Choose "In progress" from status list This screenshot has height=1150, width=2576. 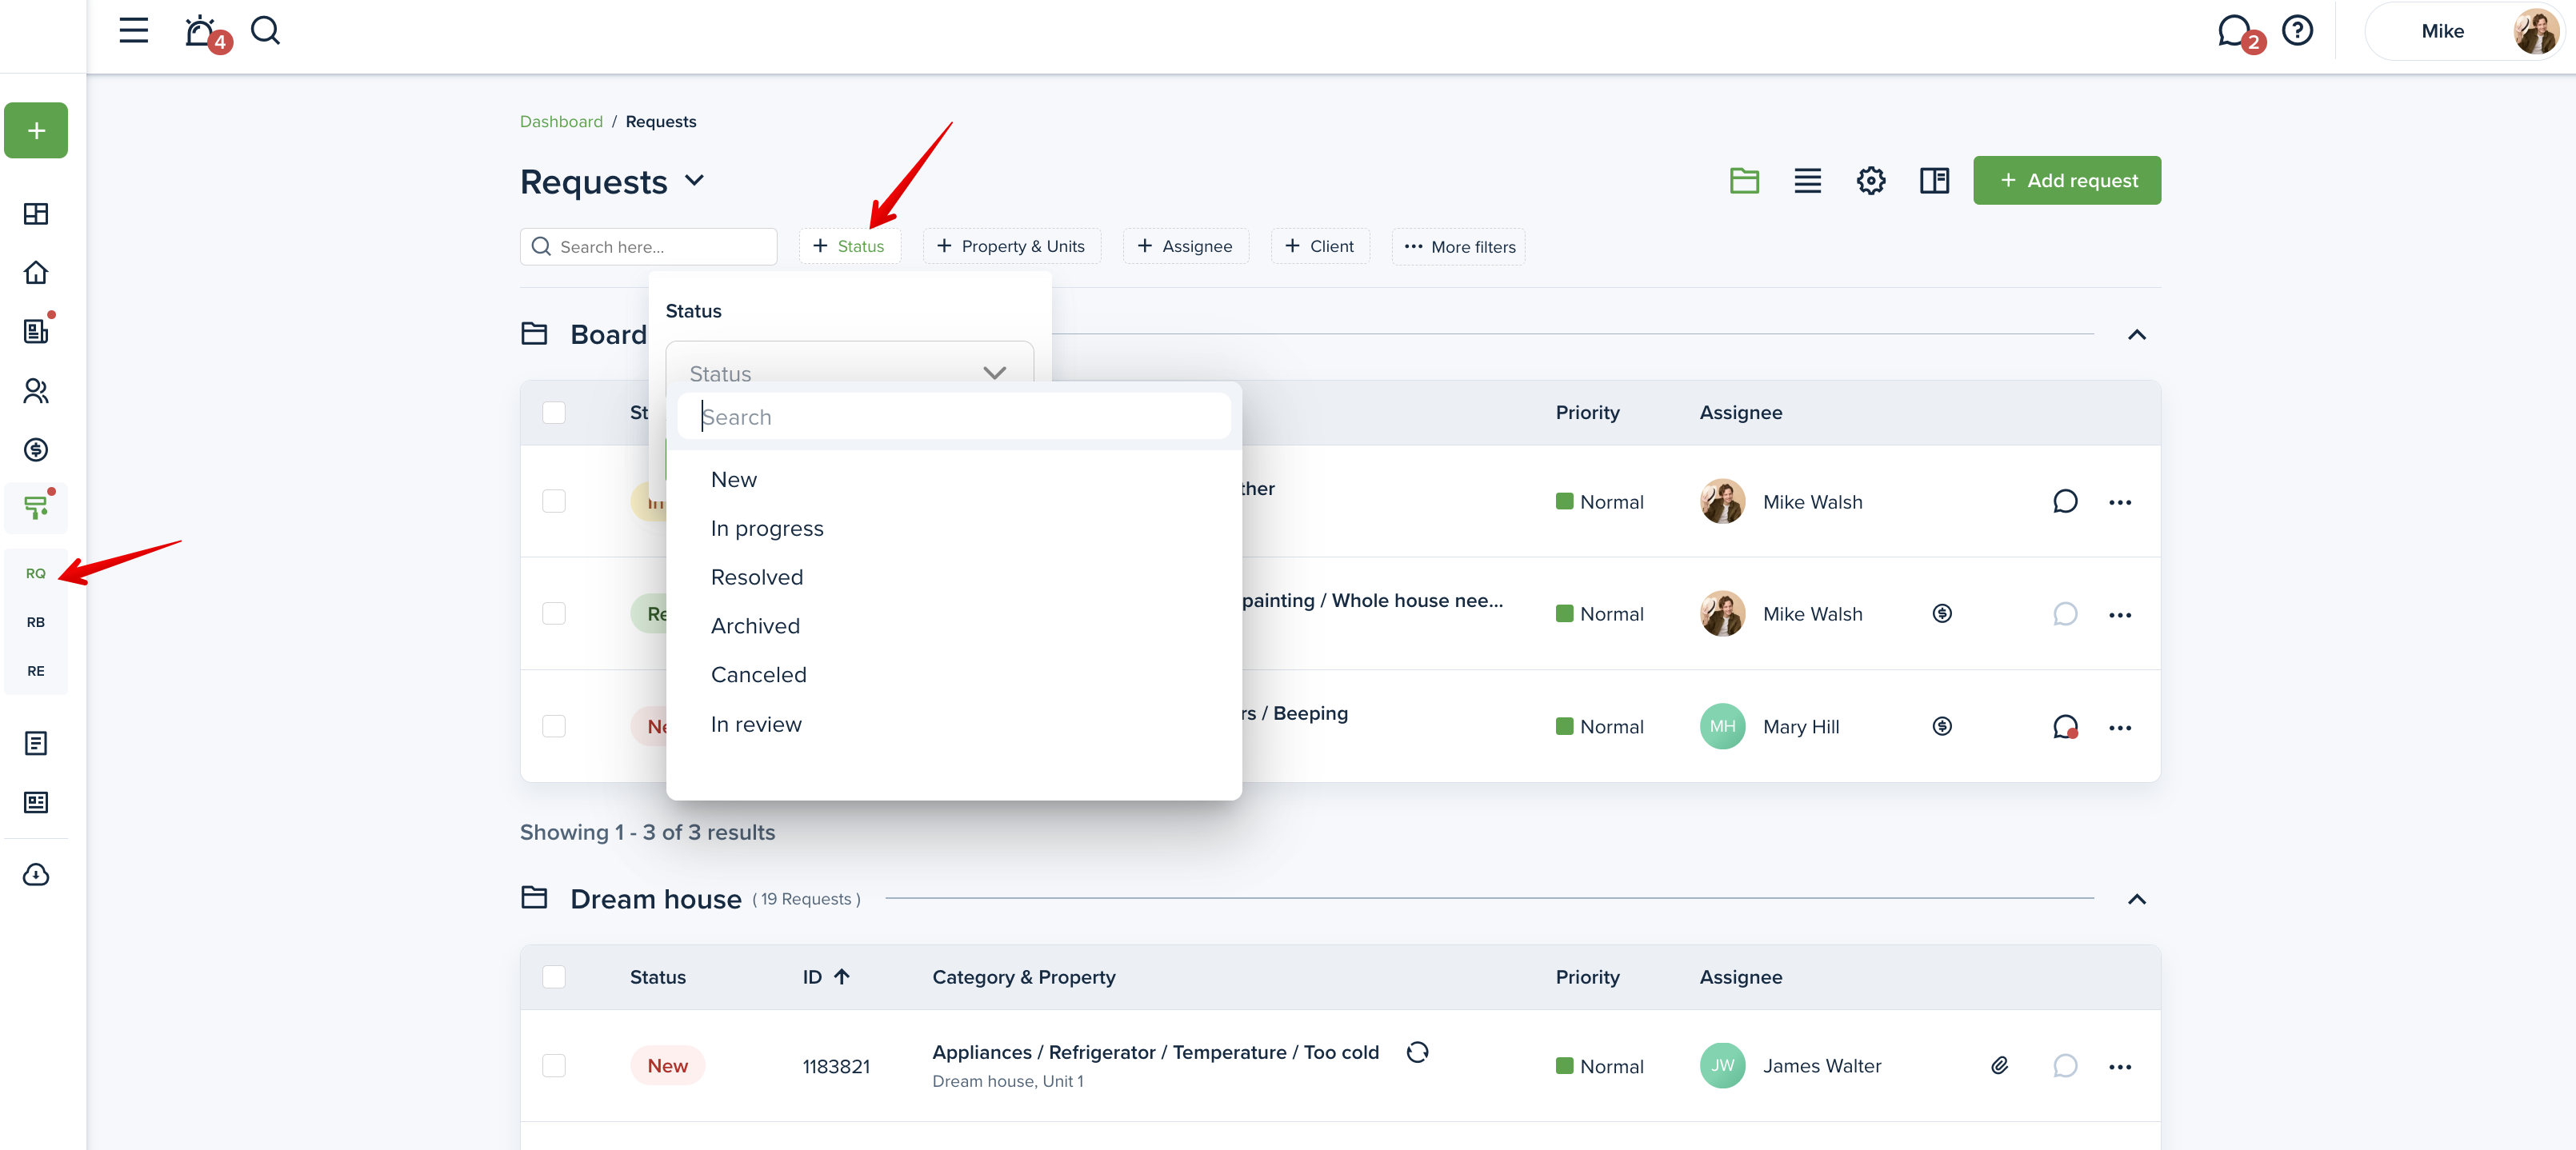[x=767, y=529]
